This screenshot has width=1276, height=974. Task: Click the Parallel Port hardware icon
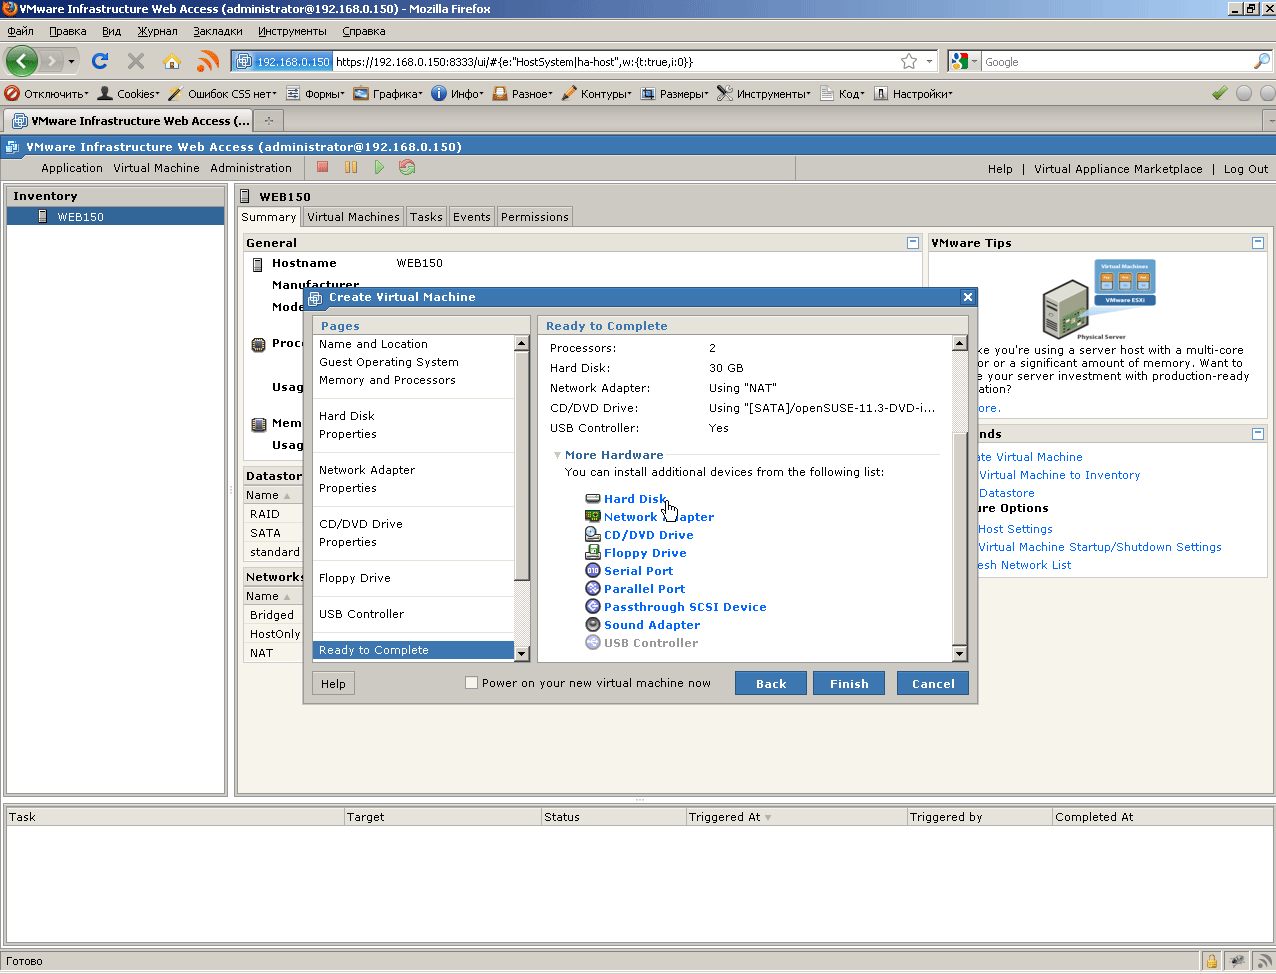click(593, 589)
